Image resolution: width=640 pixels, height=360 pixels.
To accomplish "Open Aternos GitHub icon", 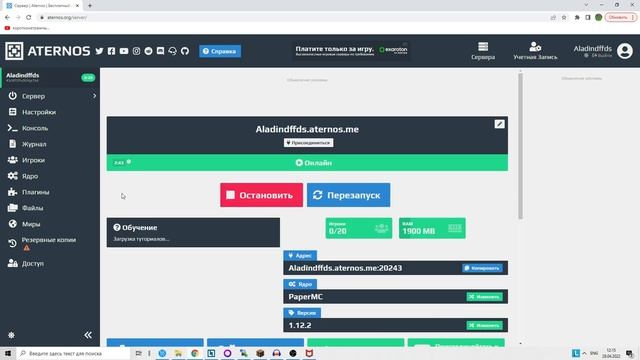I will pos(185,51).
